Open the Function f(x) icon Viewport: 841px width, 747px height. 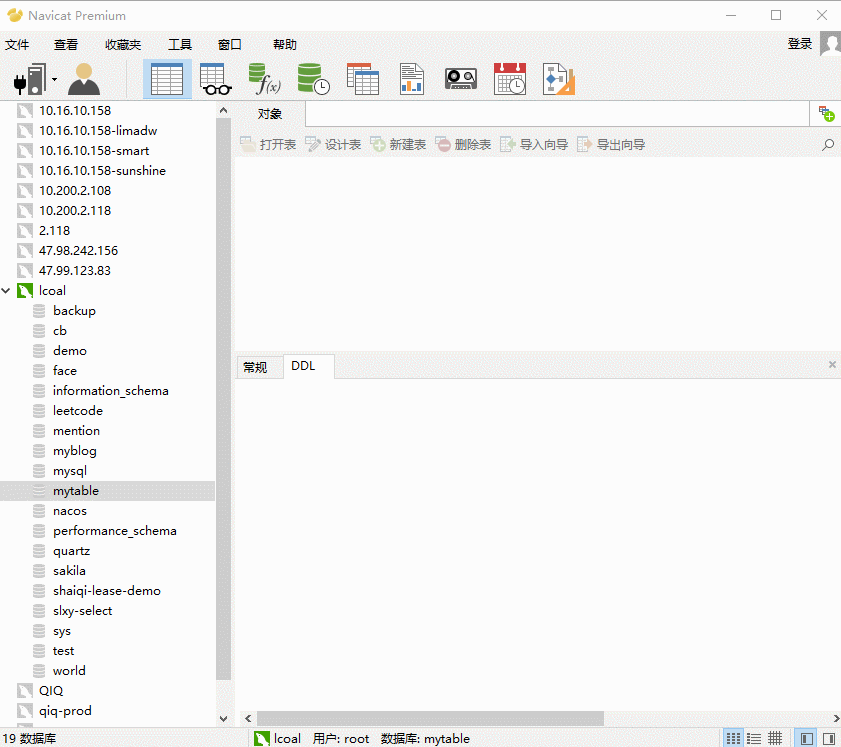(x=264, y=79)
